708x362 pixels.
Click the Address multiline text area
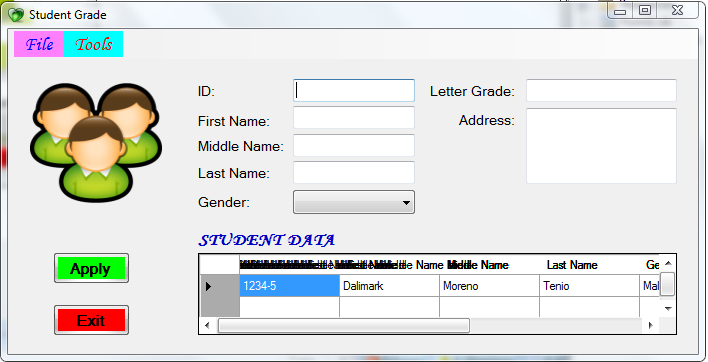click(x=601, y=146)
